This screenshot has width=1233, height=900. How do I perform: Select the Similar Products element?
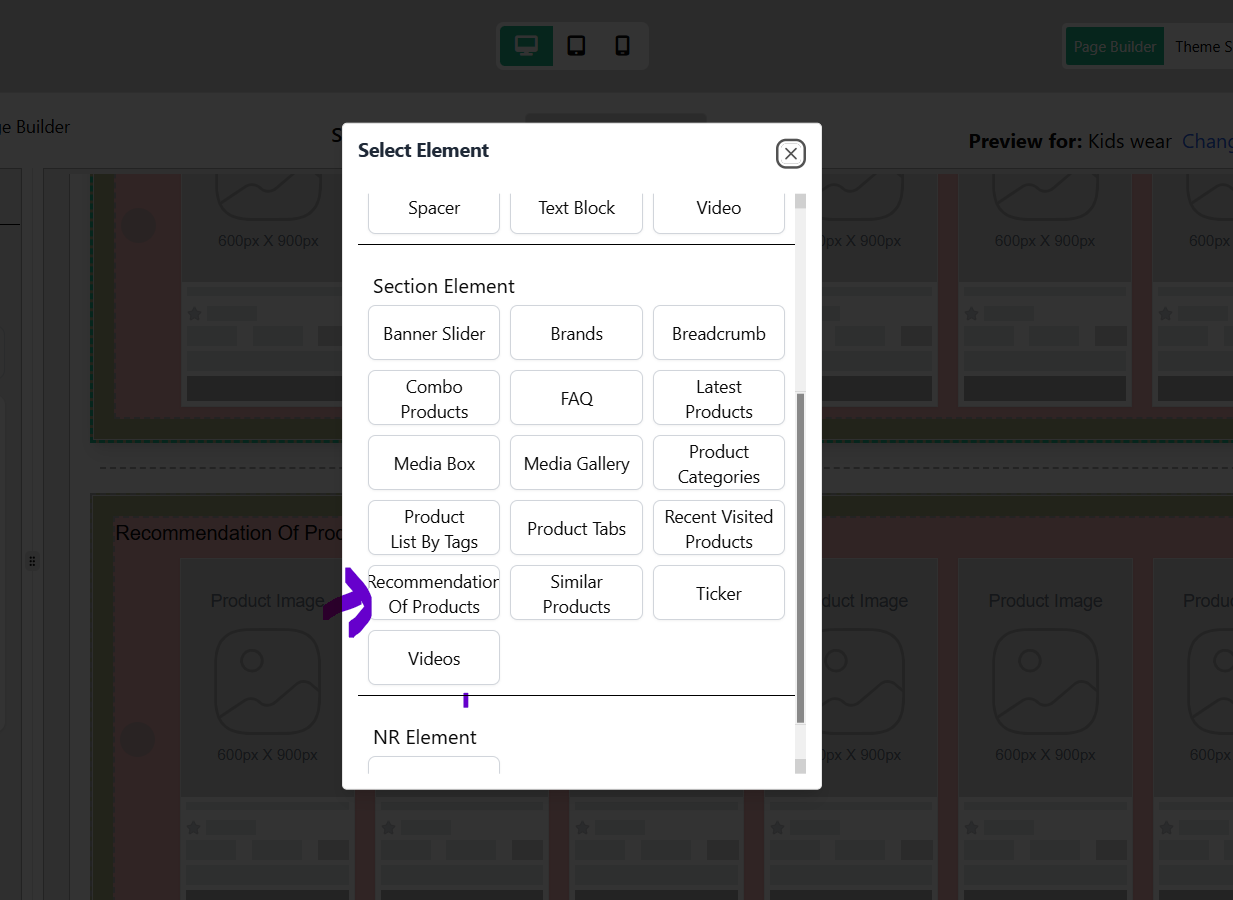click(576, 593)
